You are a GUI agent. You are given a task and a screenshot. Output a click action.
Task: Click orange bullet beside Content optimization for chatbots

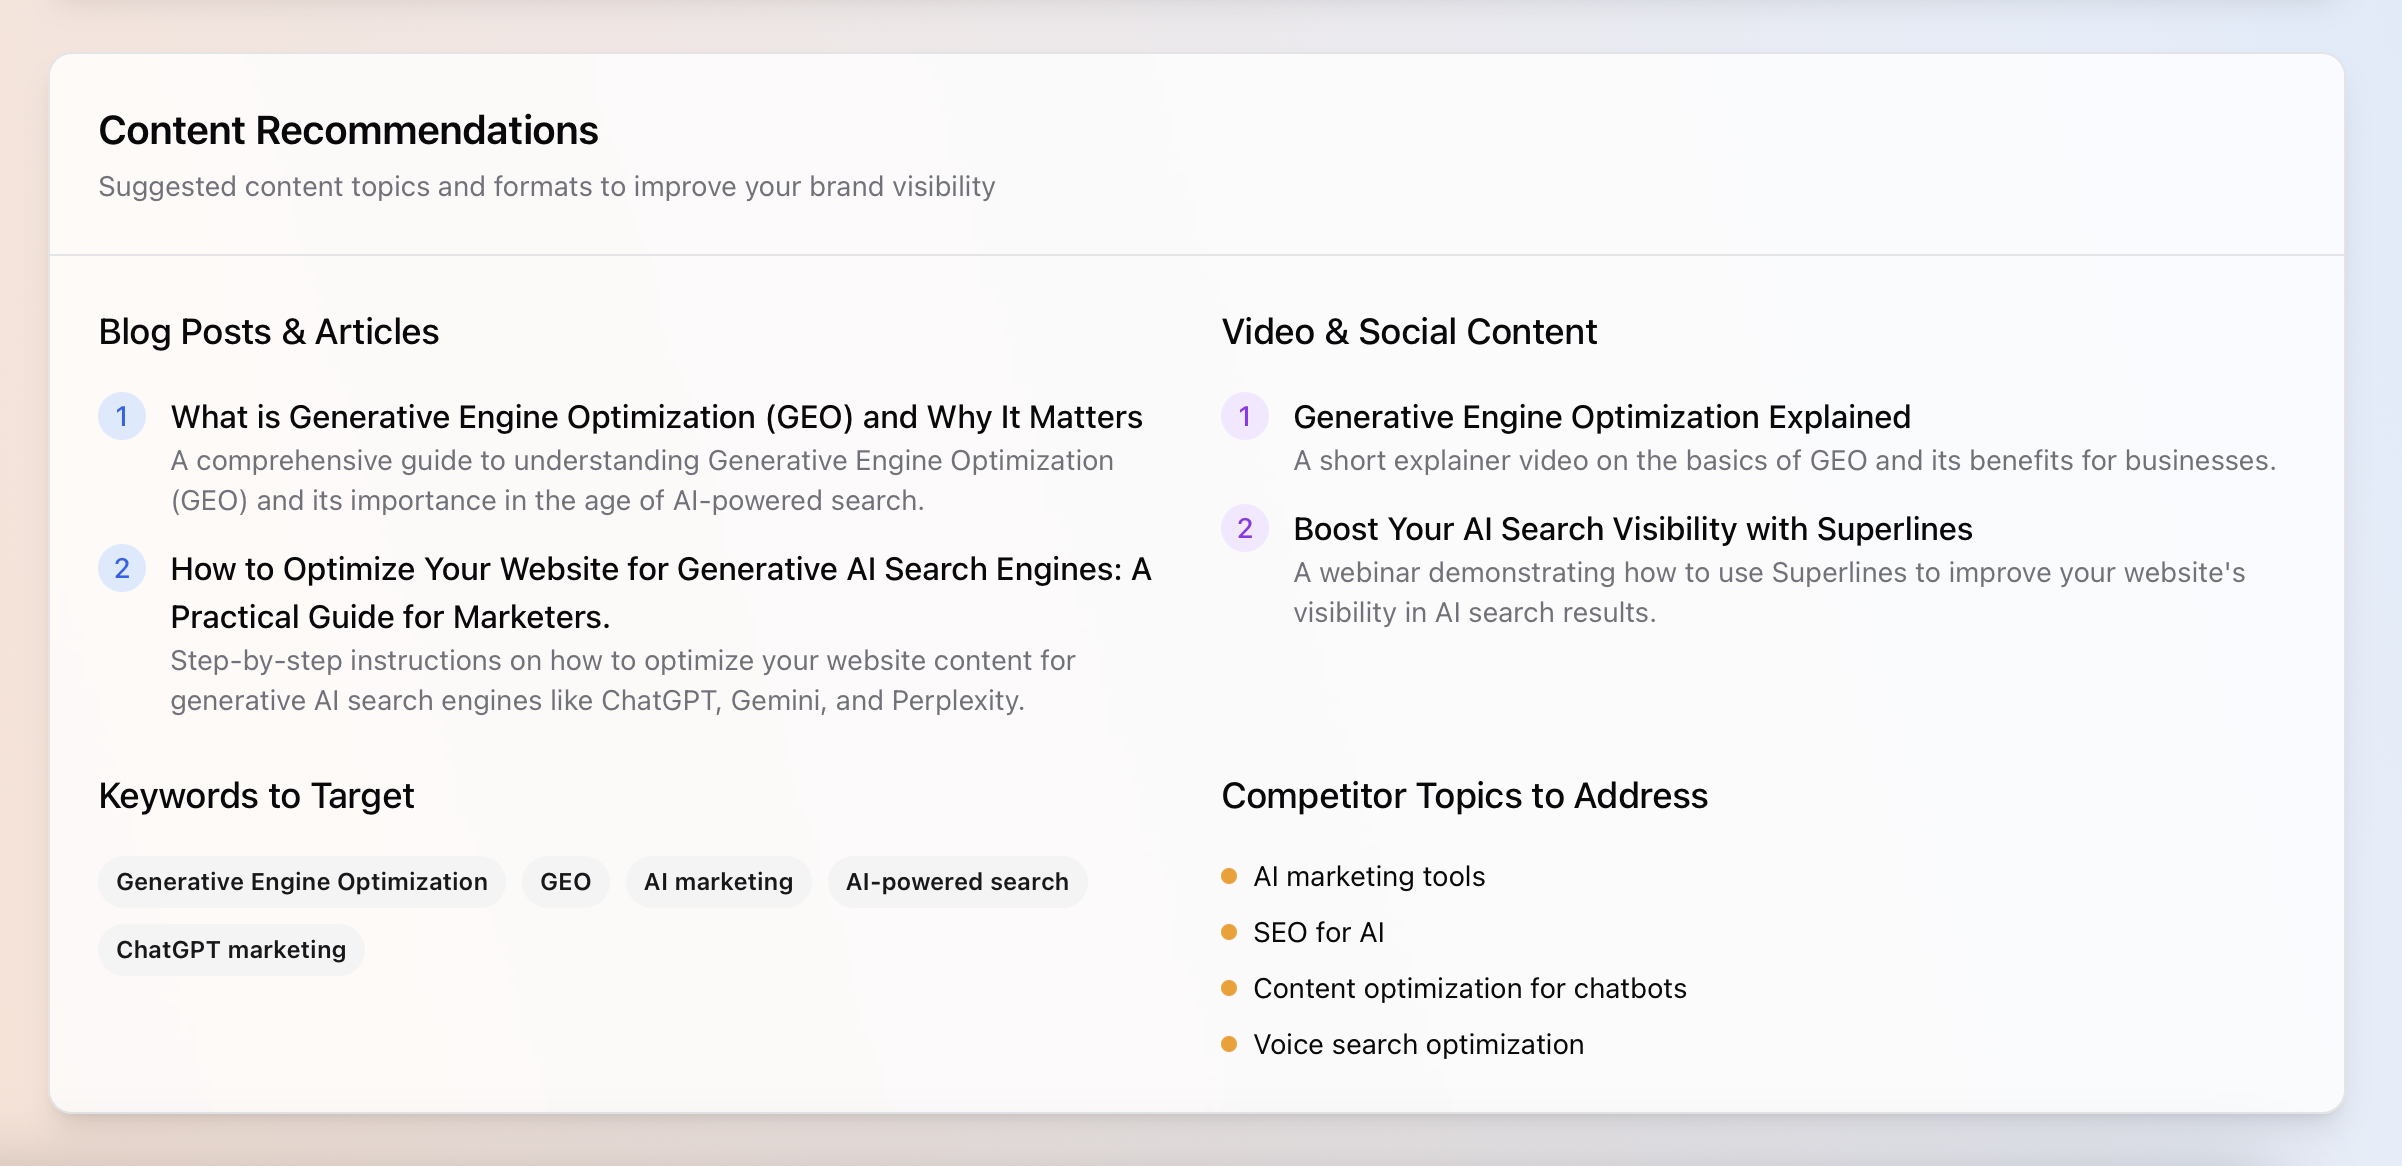tap(1229, 988)
